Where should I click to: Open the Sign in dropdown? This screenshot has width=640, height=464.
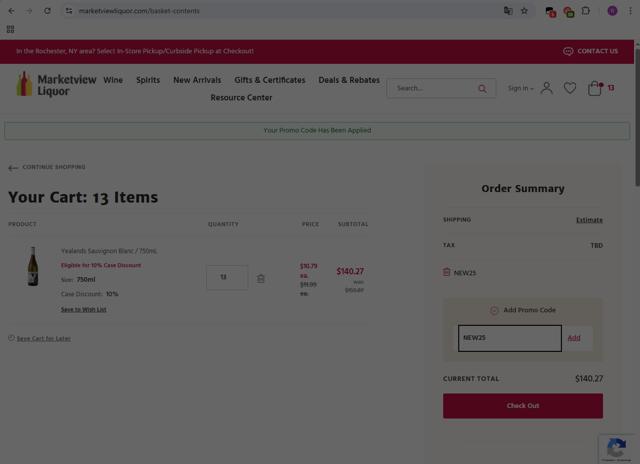[x=520, y=88]
